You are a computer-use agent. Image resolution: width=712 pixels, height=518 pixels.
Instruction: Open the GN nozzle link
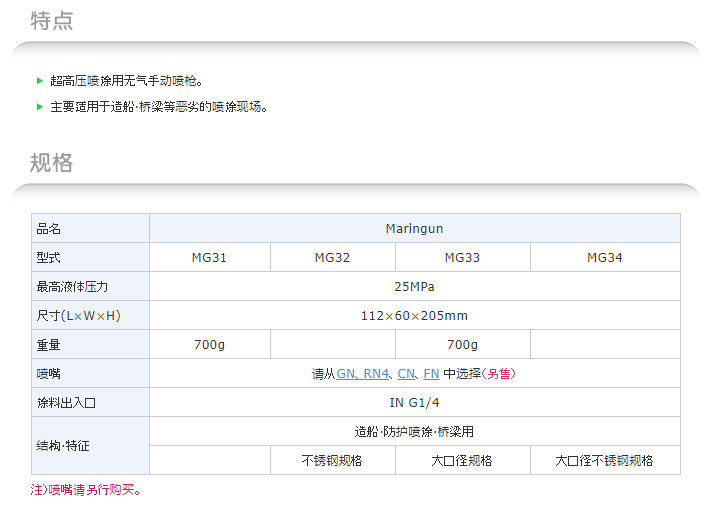(x=346, y=374)
